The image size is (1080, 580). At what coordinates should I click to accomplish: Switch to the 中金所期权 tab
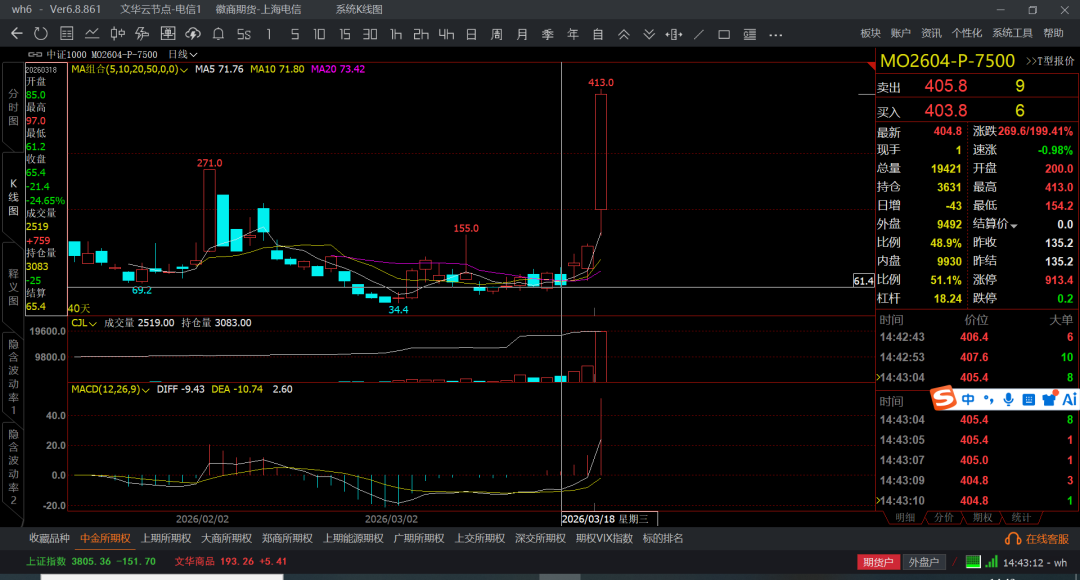point(105,538)
